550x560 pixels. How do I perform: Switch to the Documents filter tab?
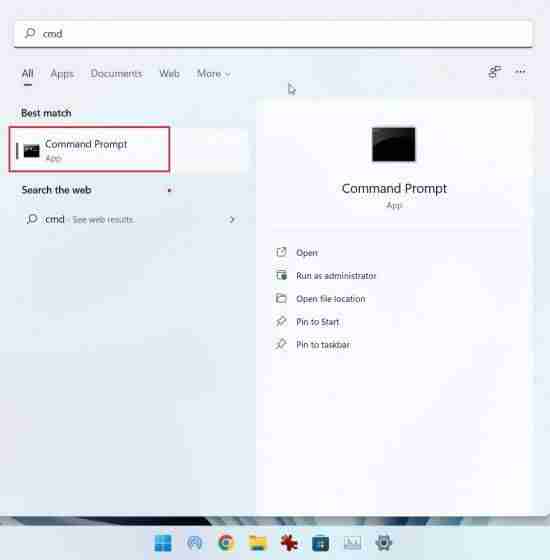(x=116, y=74)
